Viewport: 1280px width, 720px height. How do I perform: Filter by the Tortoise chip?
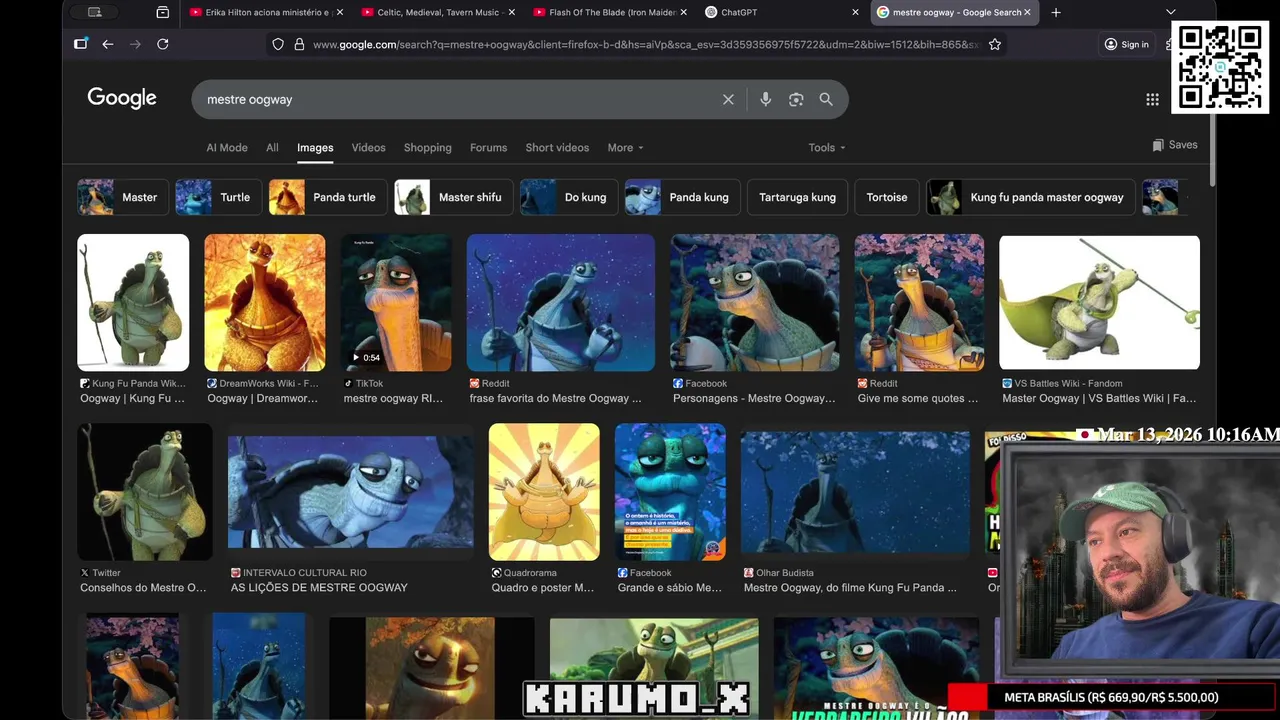tap(887, 197)
